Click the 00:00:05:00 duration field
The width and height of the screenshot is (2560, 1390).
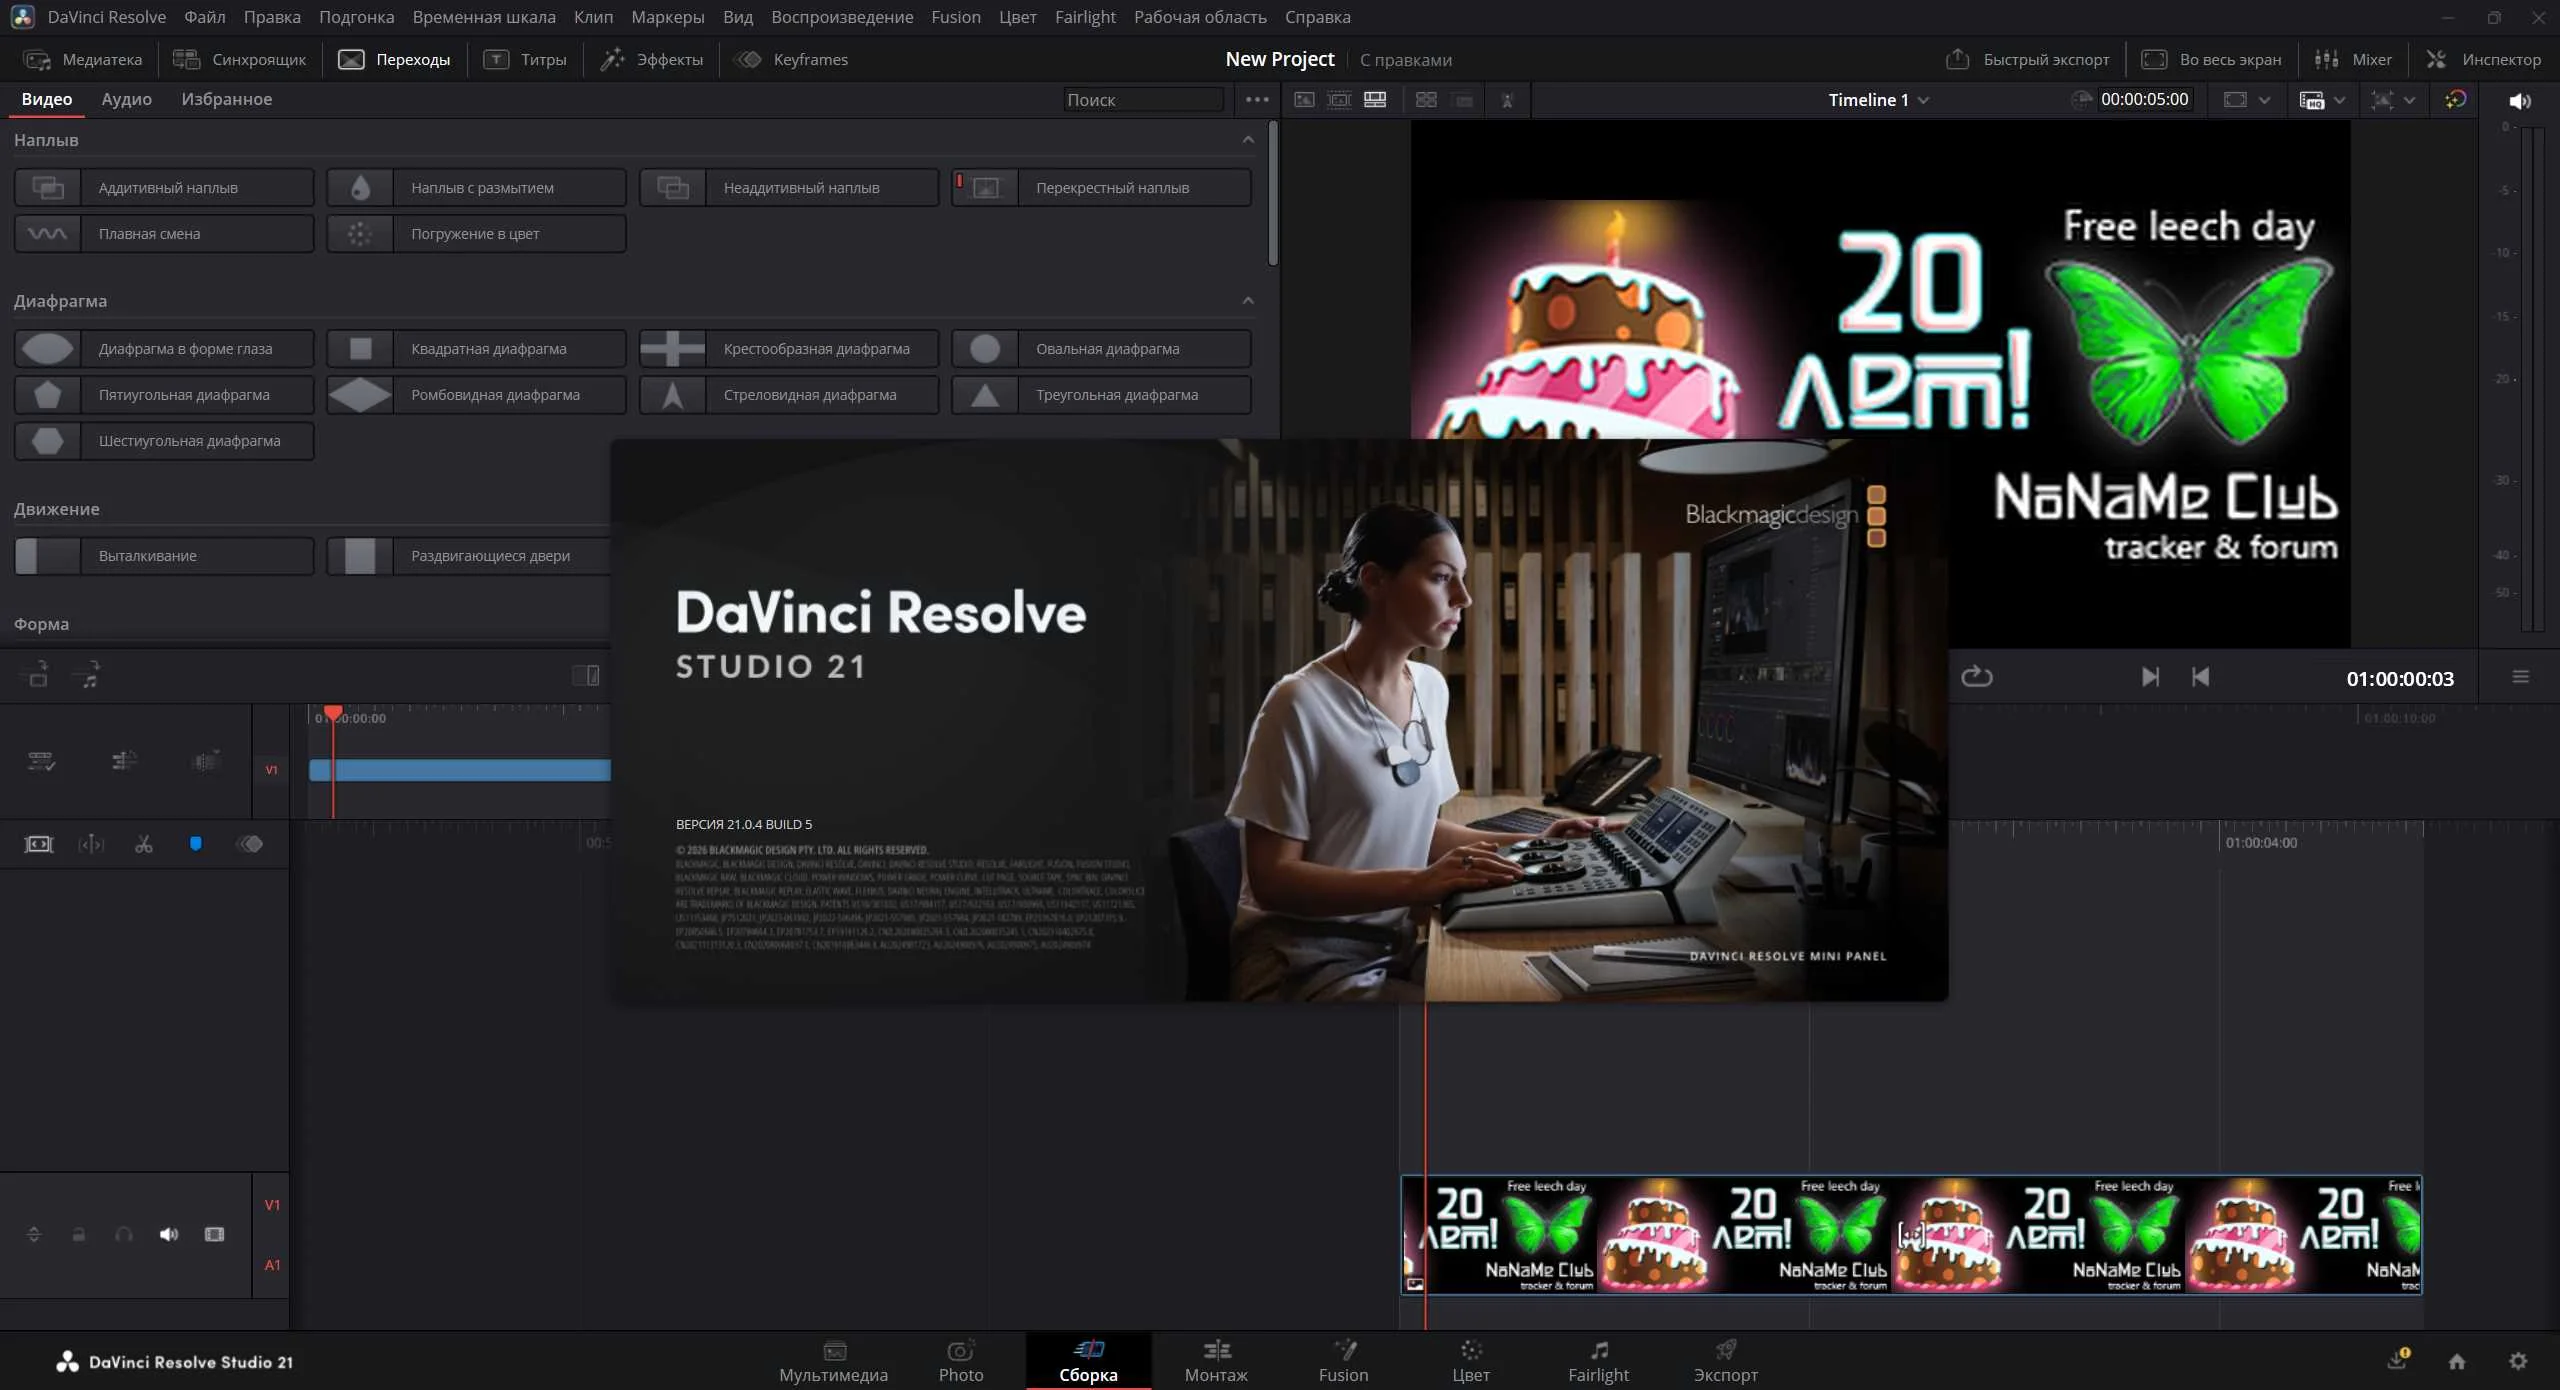tap(2144, 100)
